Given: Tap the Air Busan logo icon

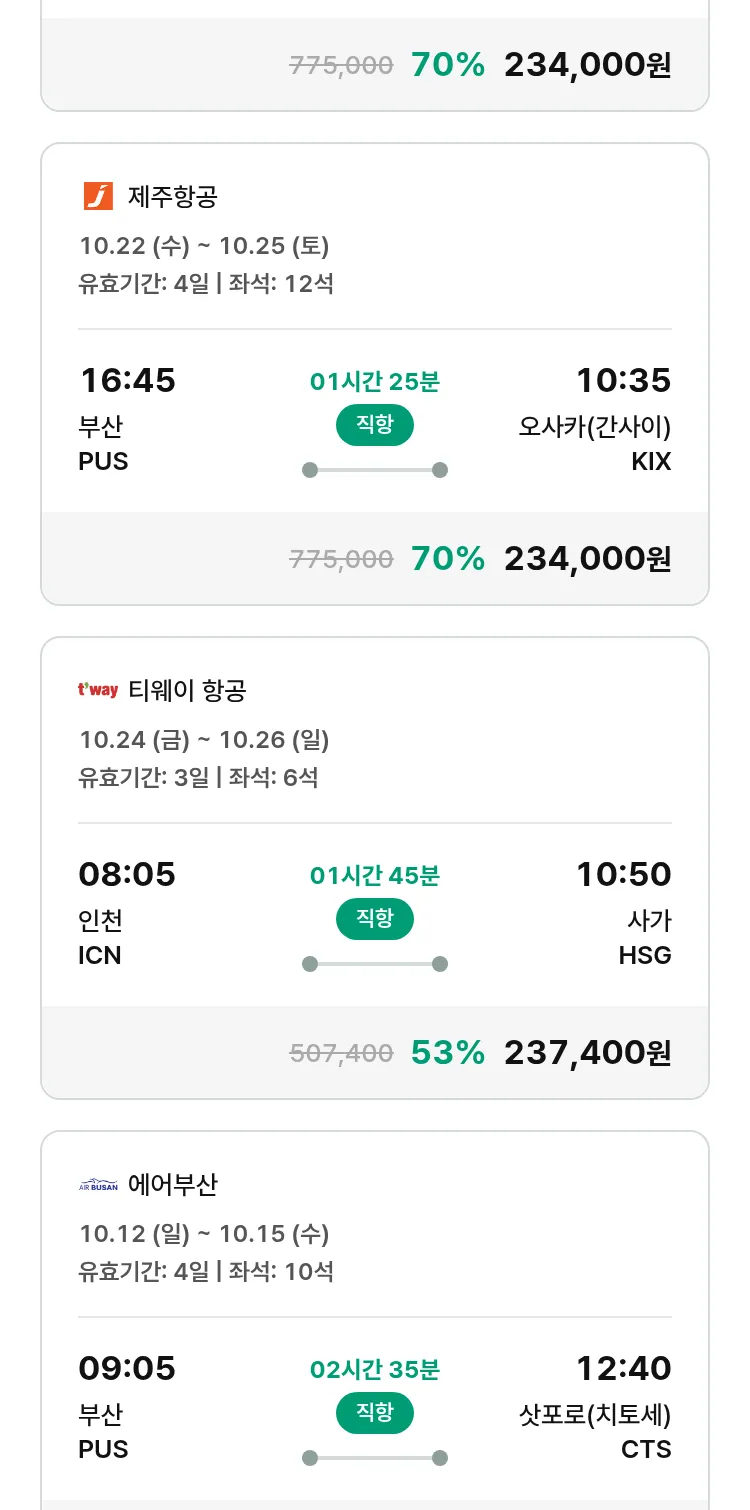Looking at the screenshot, I should 98,1185.
